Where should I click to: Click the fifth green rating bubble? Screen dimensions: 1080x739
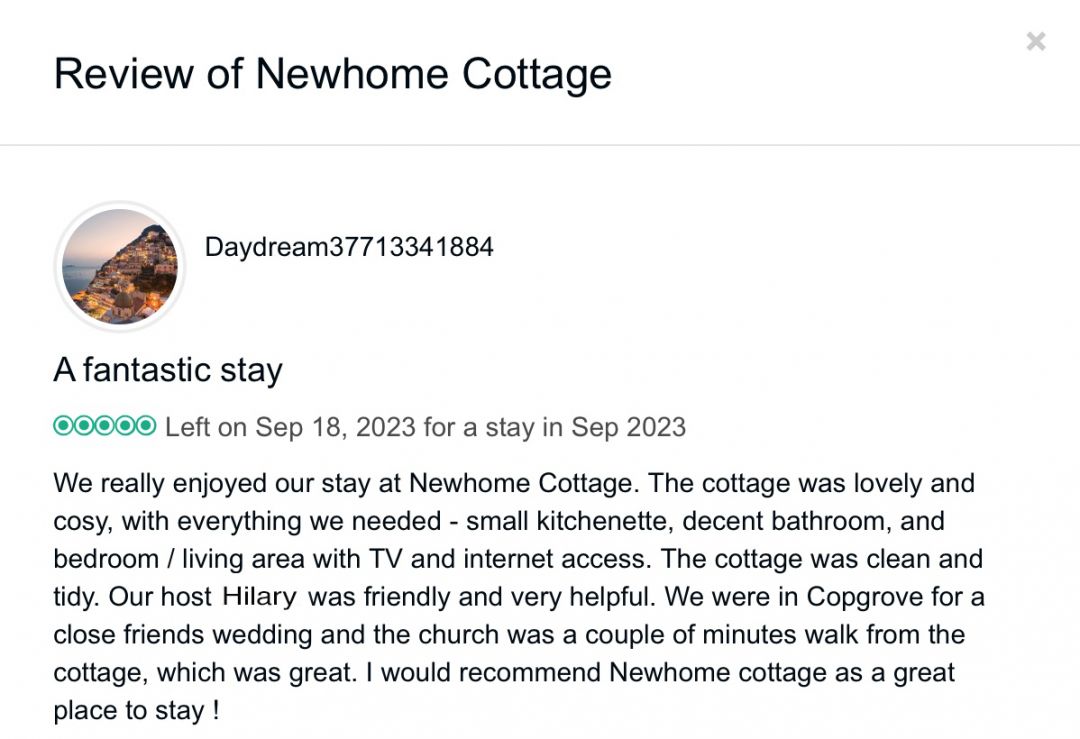[146, 426]
